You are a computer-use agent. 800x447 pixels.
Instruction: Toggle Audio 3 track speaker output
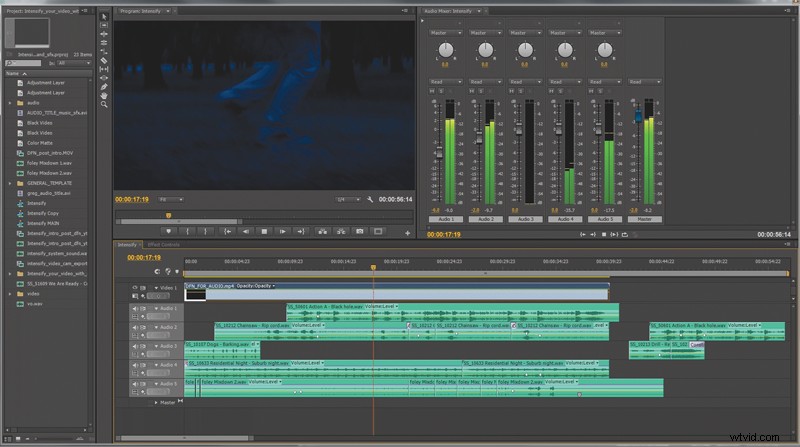pyautogui.click(x=135, y=346)
